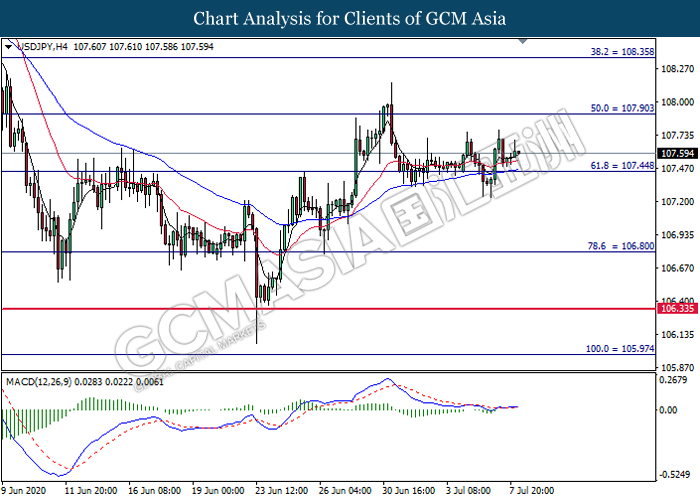This screenshot has height=500, width=700.
Task: Click the 3 Jul 08:00 time label
Action: pyautogui.click(x=469, y=491)
